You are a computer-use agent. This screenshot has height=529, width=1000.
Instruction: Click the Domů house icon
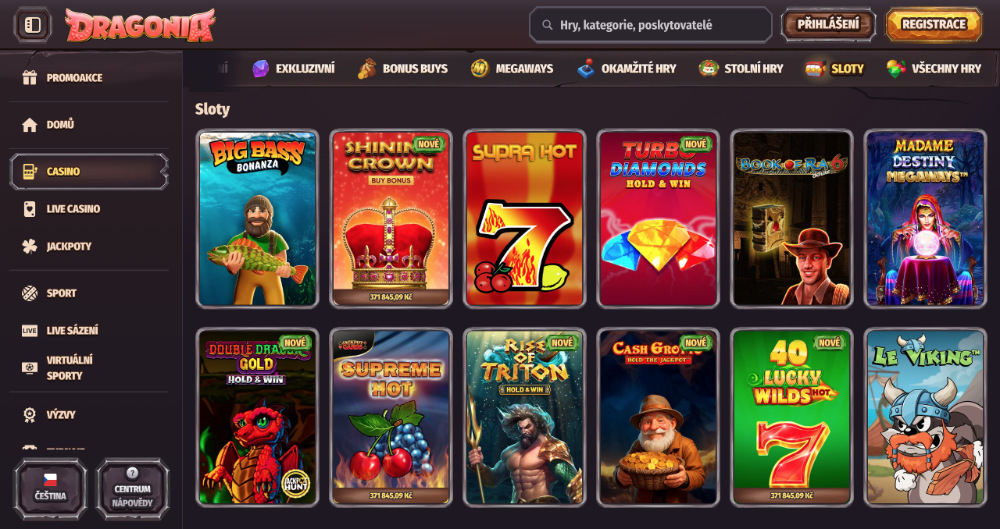coord(29,124)
